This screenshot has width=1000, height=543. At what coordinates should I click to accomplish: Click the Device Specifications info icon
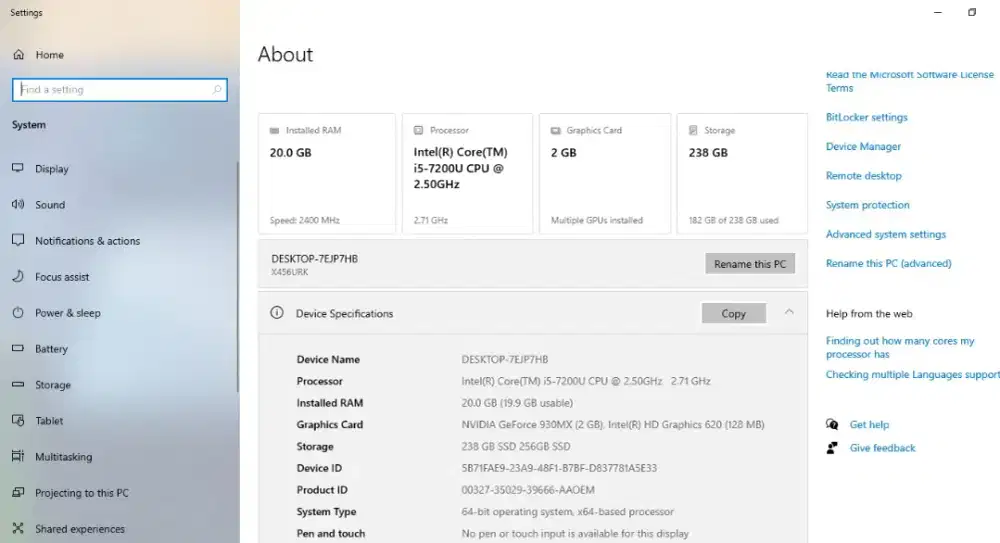point(277,313)
